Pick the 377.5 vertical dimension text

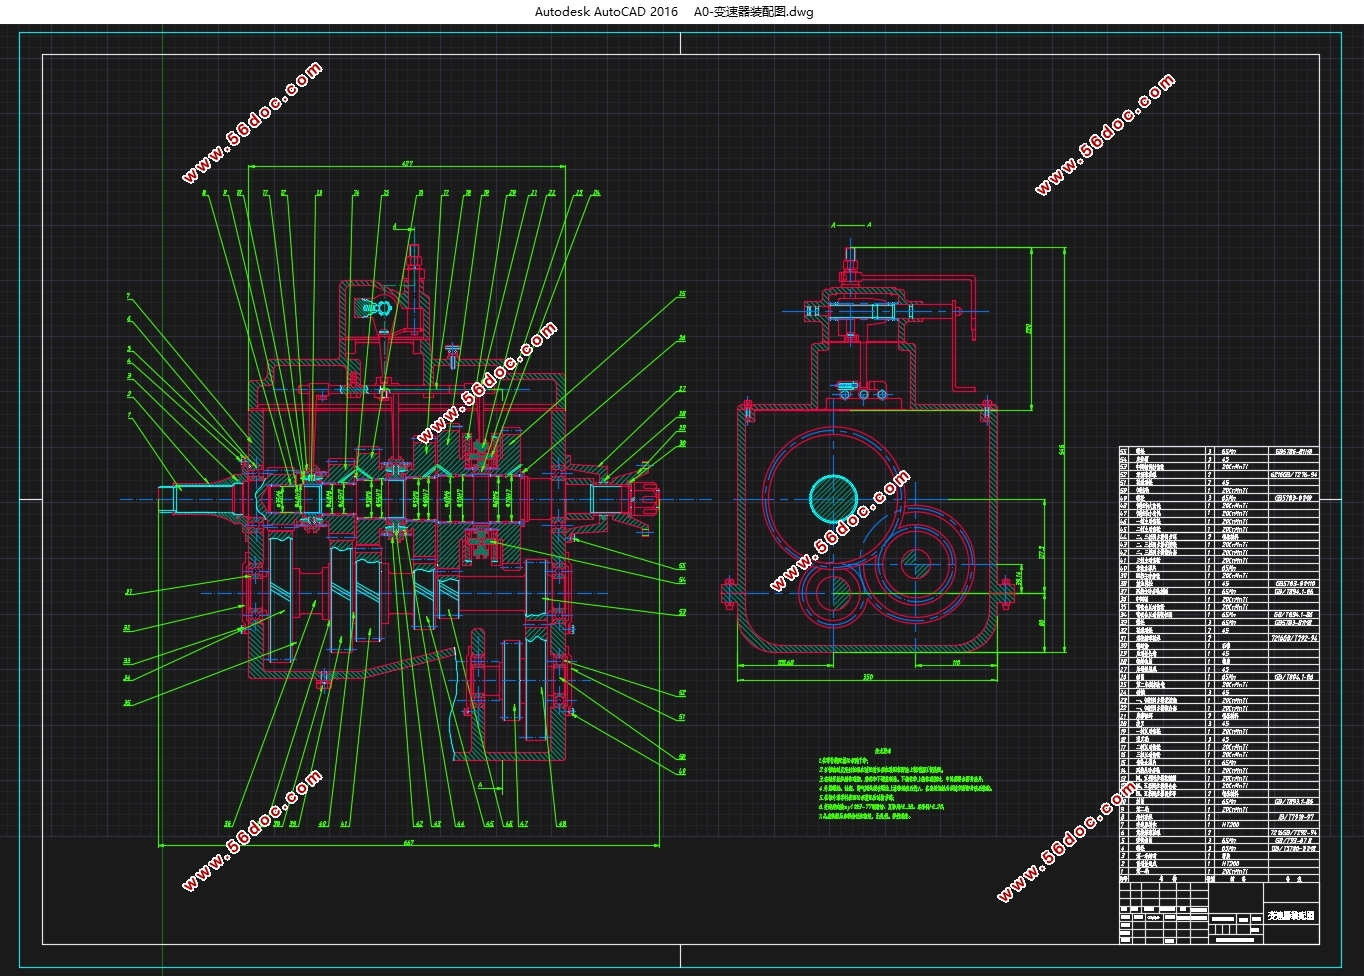click(1040, 553)
